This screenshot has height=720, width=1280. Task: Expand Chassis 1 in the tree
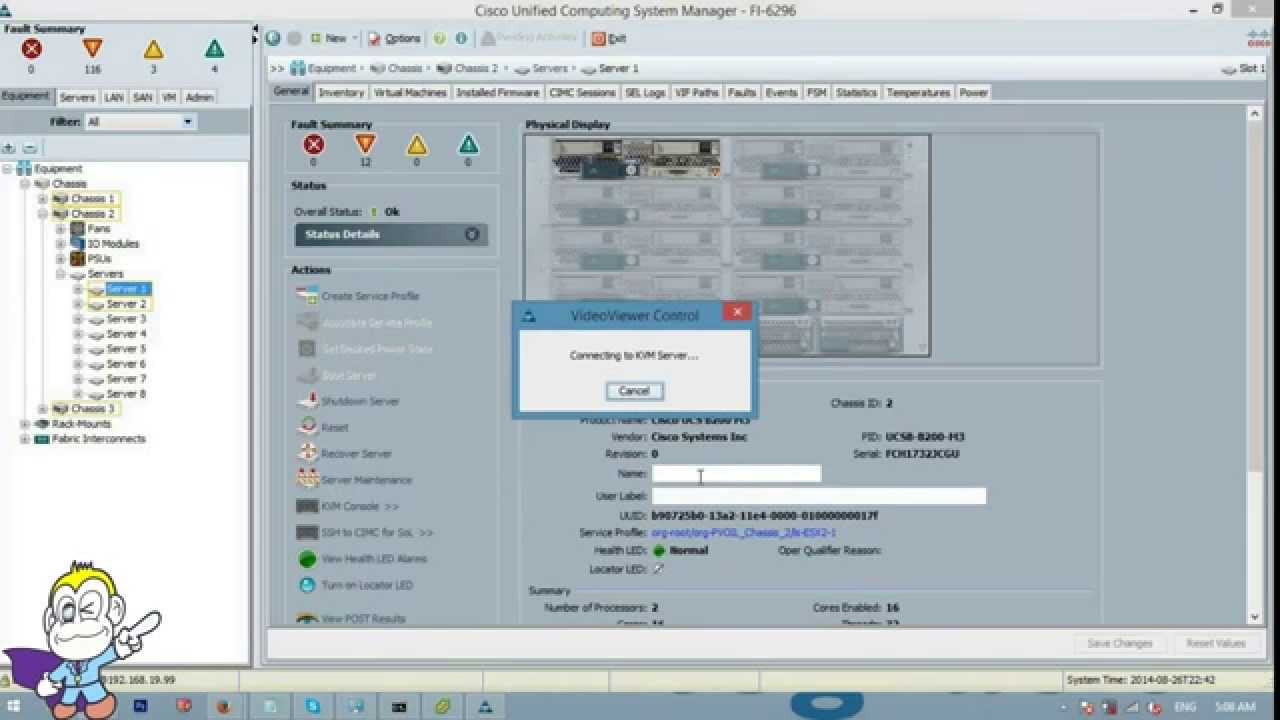pyautogui.click(x=42, y=199)
